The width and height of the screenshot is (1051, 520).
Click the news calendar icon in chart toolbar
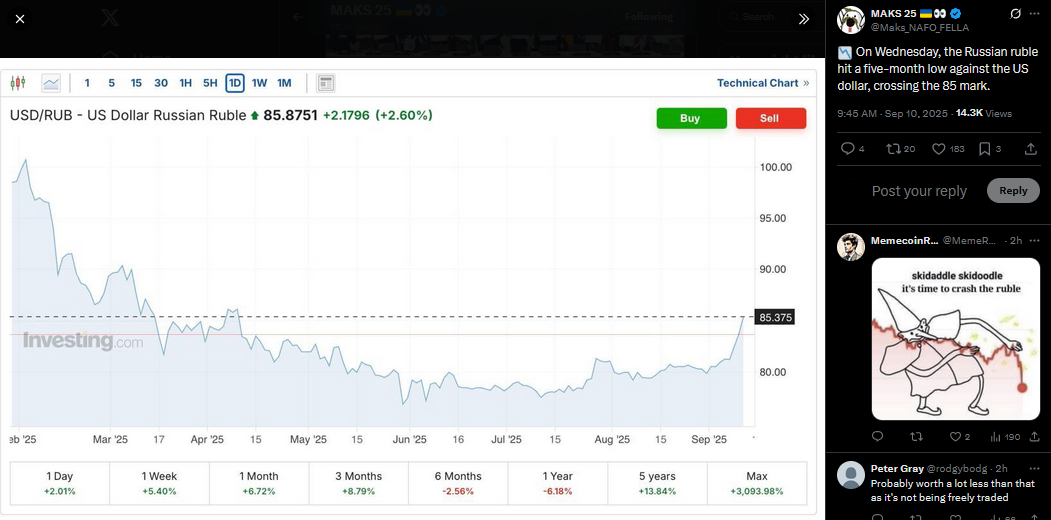click(x=326, y=83)
